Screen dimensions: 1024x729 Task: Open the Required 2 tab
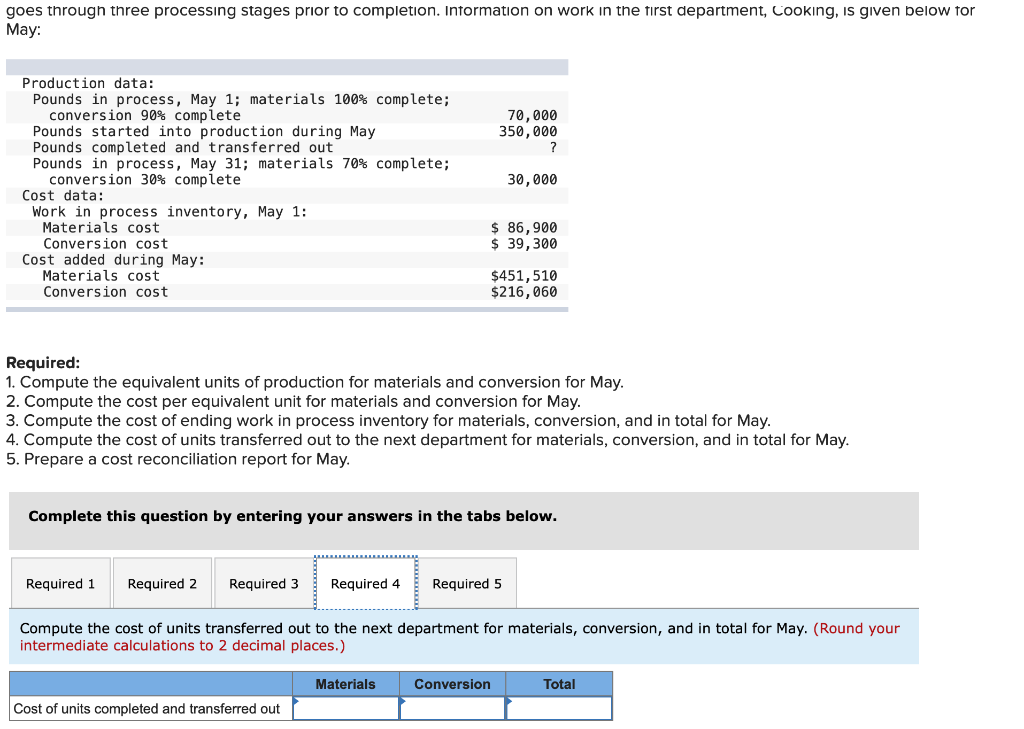[161, 583]
